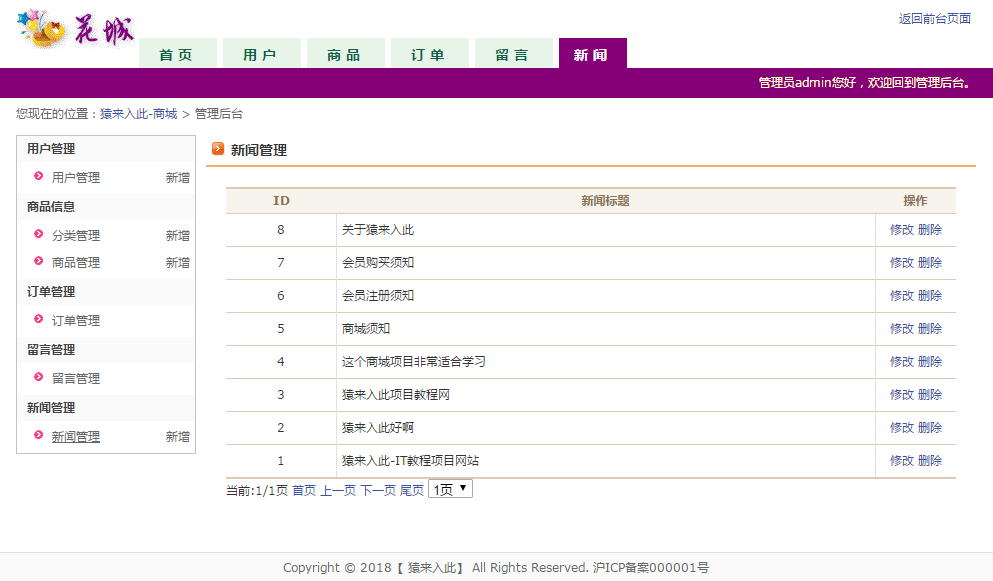The image size is (993, 581).
Task: Click the bullet icon beside 分类管理
Action: point(39,234)
